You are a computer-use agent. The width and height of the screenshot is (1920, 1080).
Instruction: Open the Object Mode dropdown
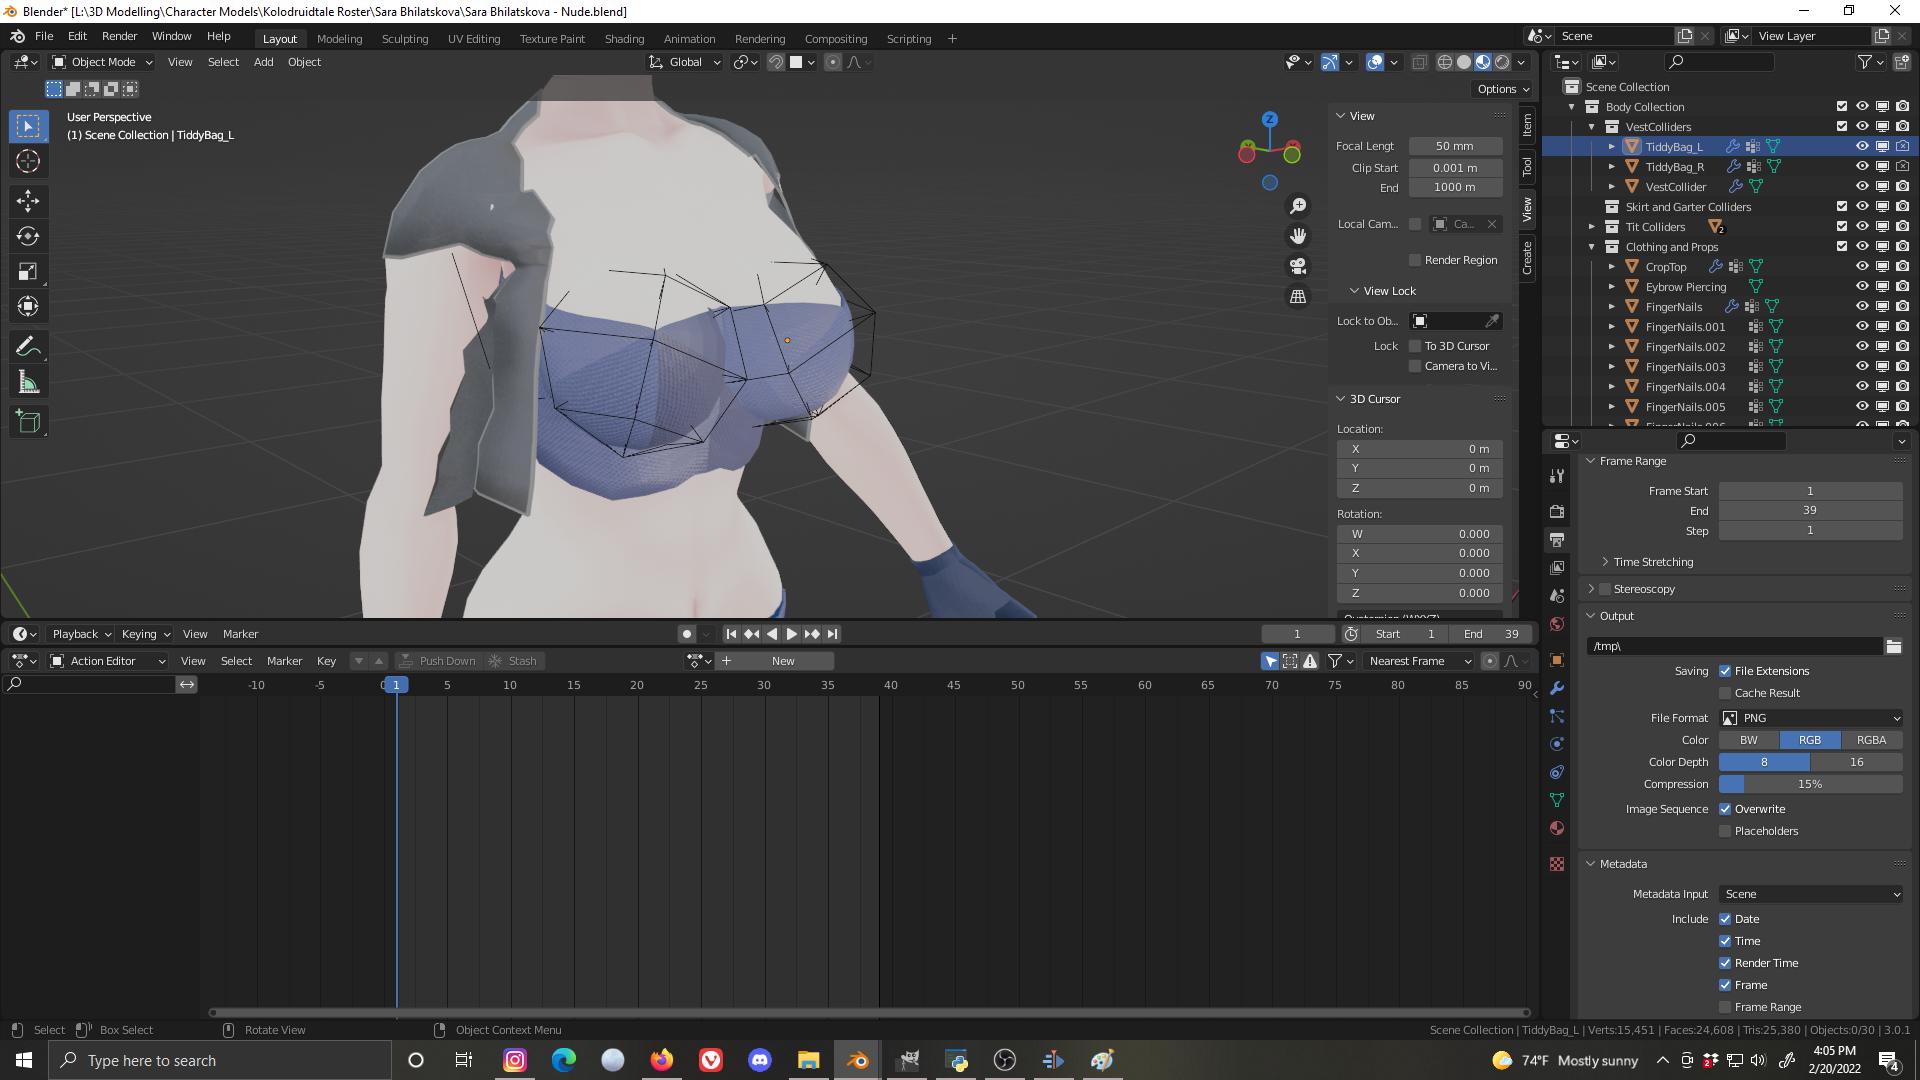pos(102,62)
